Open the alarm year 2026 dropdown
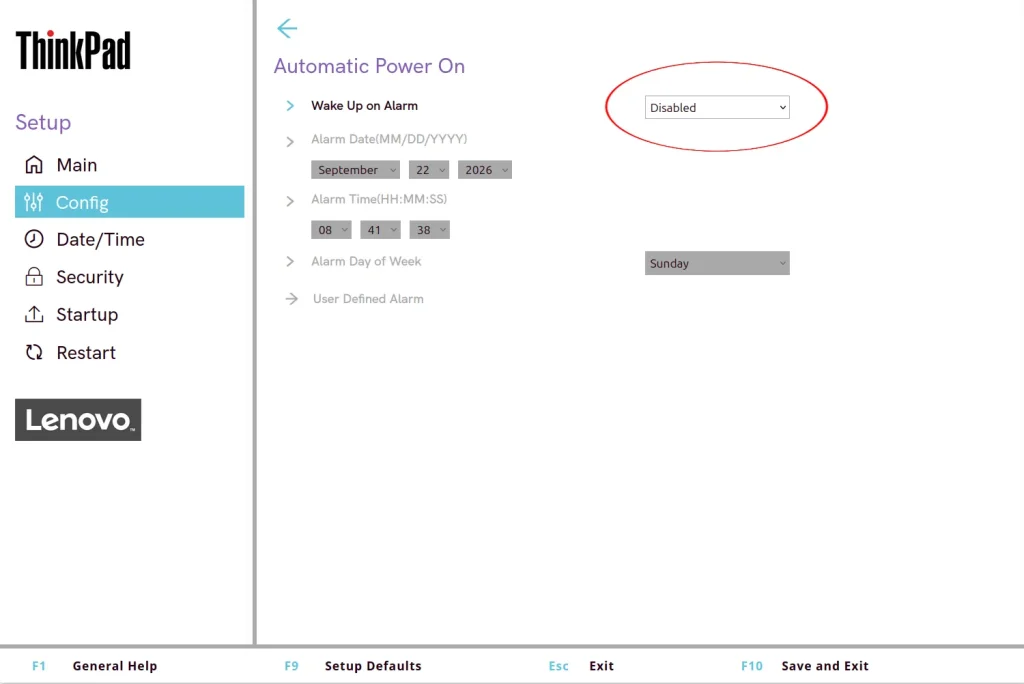1024x684 pixels. (x=485, y=170)
